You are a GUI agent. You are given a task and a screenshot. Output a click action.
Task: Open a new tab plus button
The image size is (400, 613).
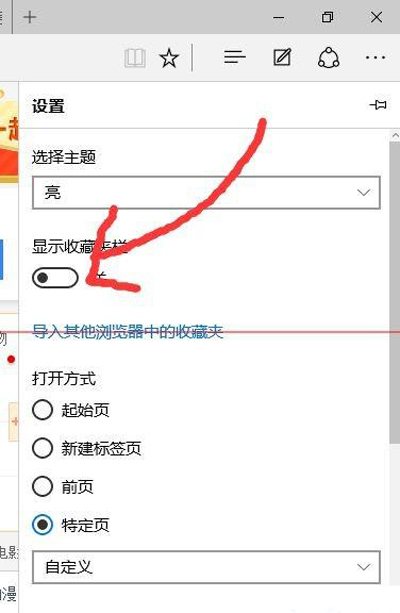pos(30,17)
